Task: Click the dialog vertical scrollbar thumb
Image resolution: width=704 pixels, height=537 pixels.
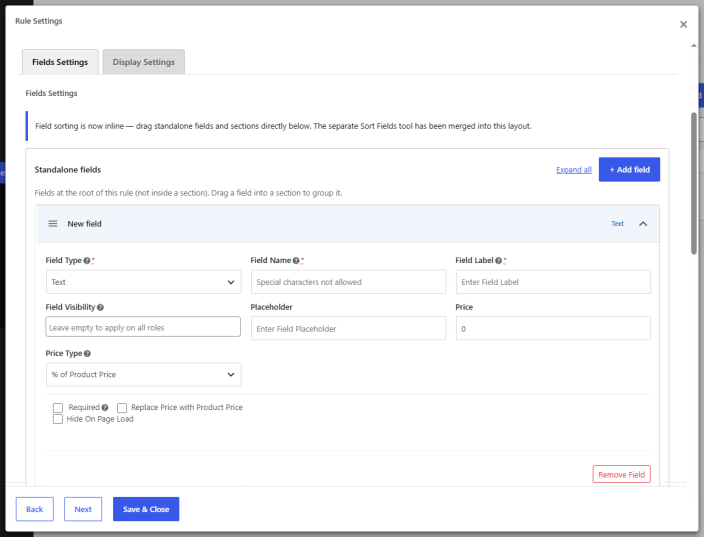Action: pyautogui.click(x=694, y=183)
